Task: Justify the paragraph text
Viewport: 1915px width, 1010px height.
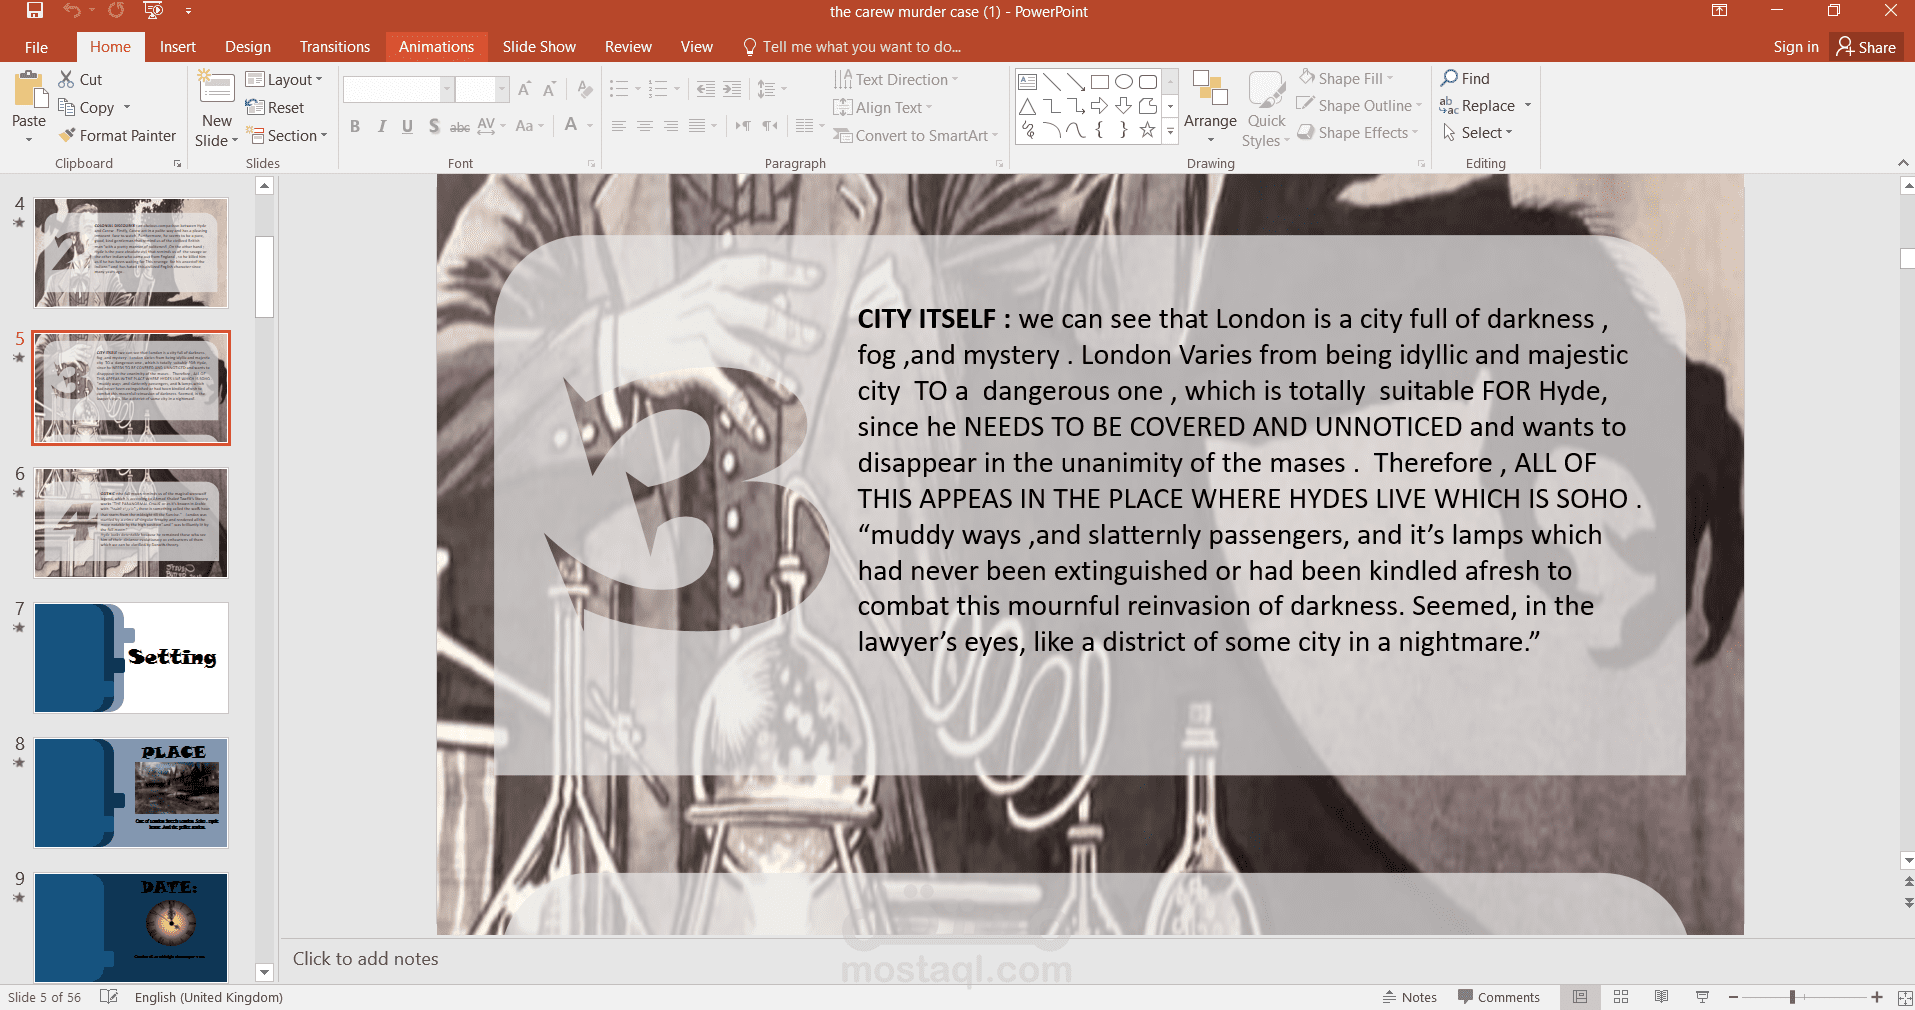Action: point(697,126)
